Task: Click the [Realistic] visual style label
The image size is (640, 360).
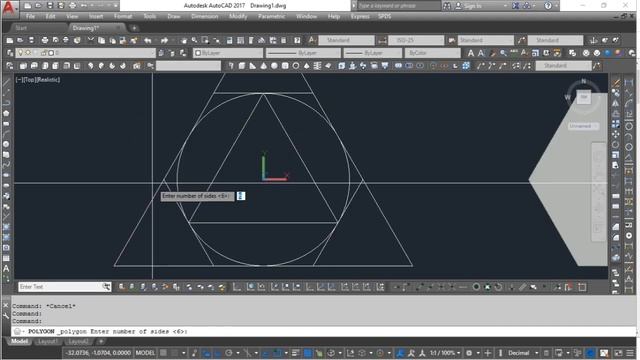Action: [48, 80]
